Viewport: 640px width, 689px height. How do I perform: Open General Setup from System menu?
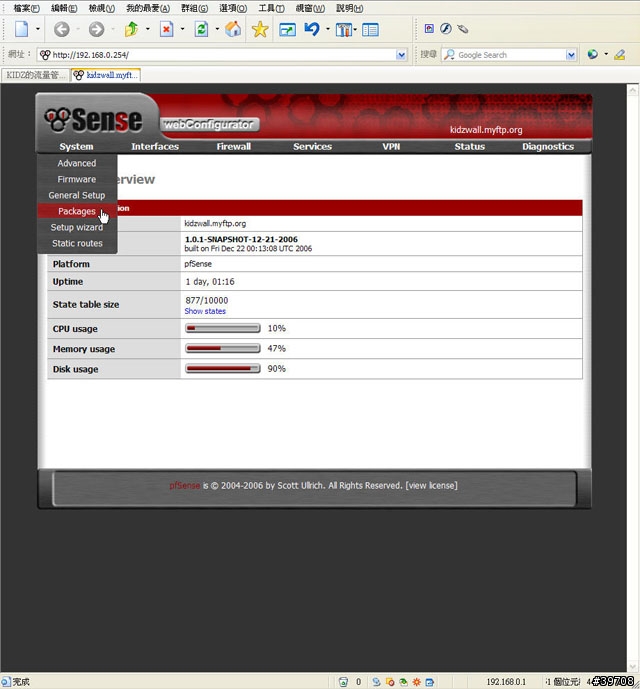pyautogui.click(x=77, y=195)
